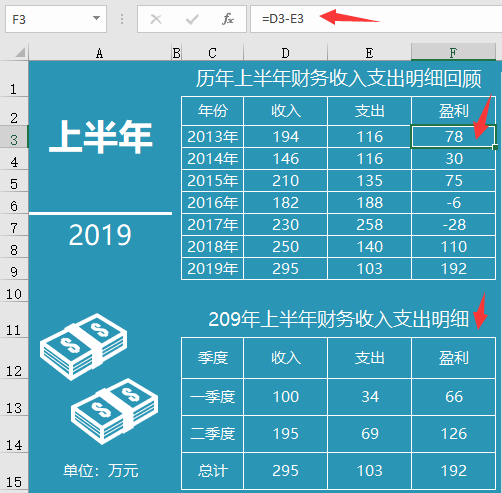Select row 6 header
The height and width of the screenshot is (493, 502).
coord(14,203)
